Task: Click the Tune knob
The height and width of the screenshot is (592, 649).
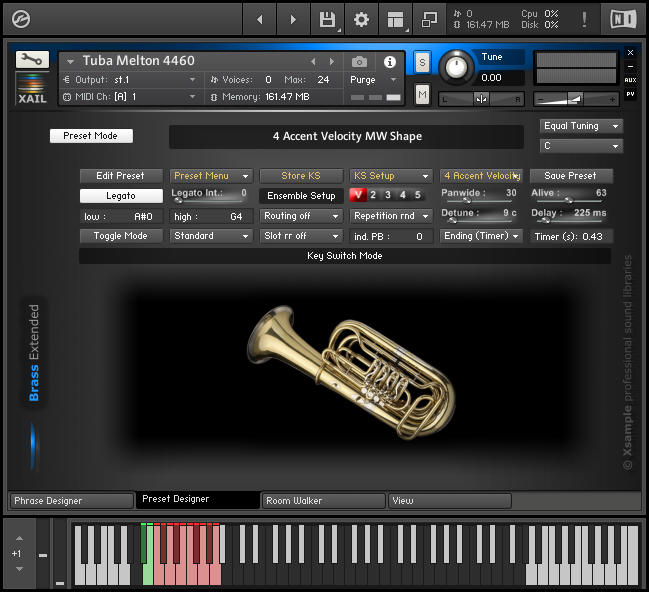Action: coord(456,66)
